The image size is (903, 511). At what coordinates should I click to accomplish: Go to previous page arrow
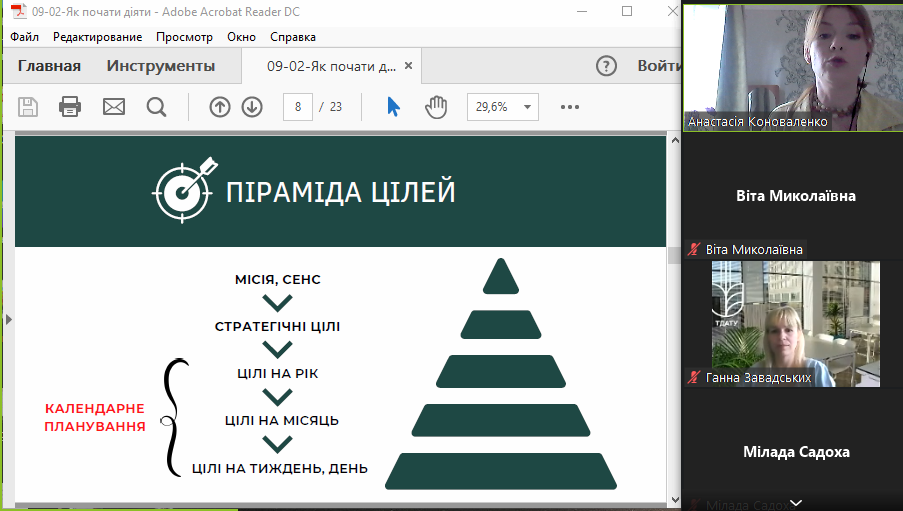(220, 107)
